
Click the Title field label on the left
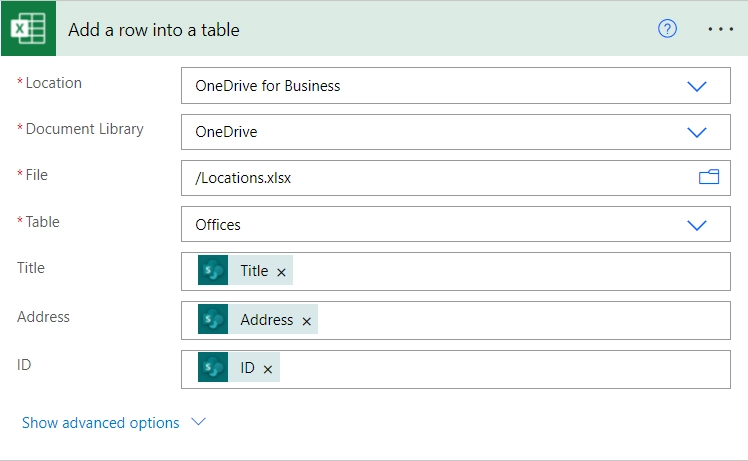coord(31,268)
